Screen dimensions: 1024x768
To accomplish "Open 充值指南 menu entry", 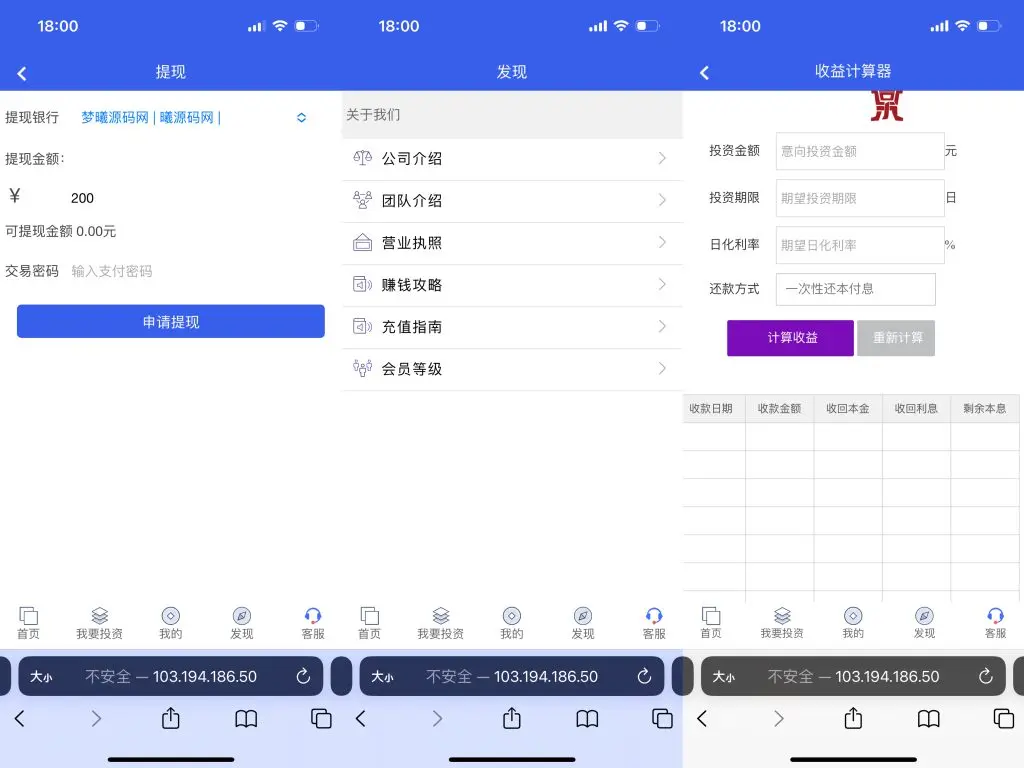I will pyautogui.click(x=412, y=327).
